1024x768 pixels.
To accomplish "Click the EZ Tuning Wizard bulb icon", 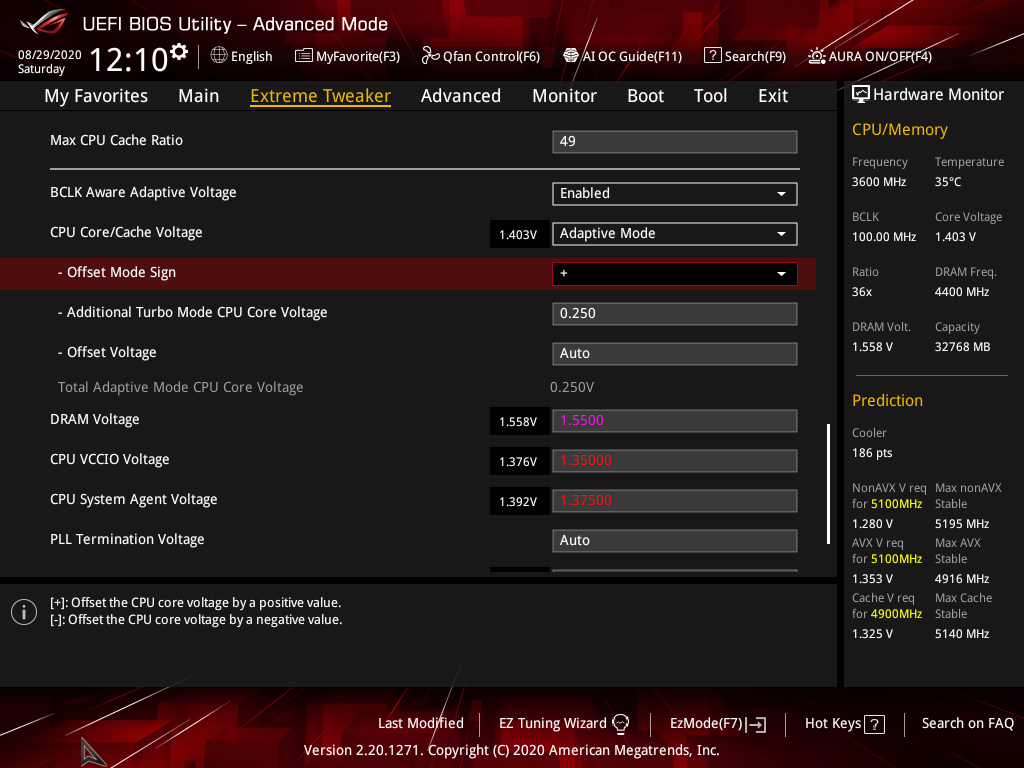I will coord(620,724).
